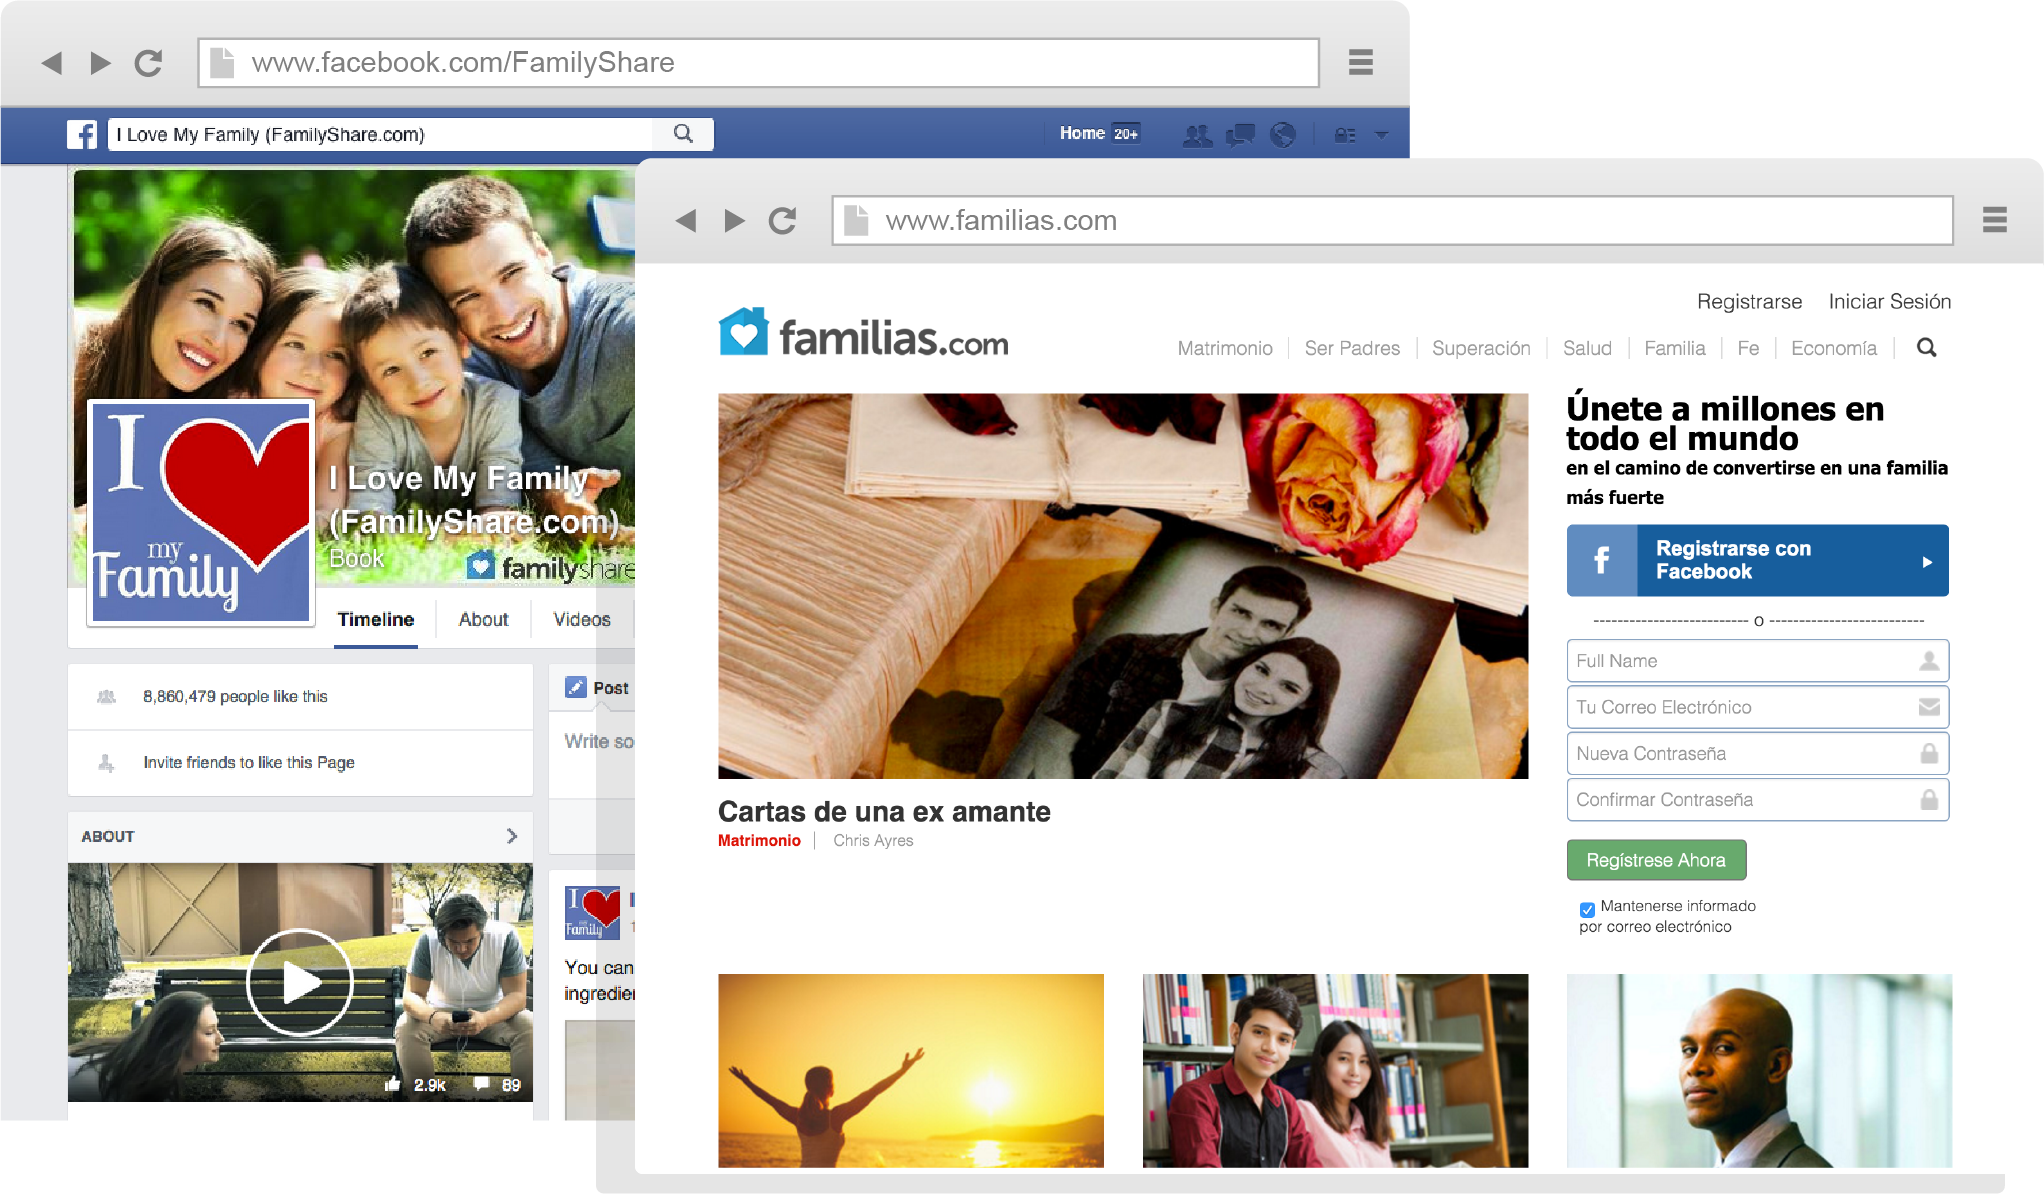
Task: Click the familias.com logo
Action: [864, 334]
